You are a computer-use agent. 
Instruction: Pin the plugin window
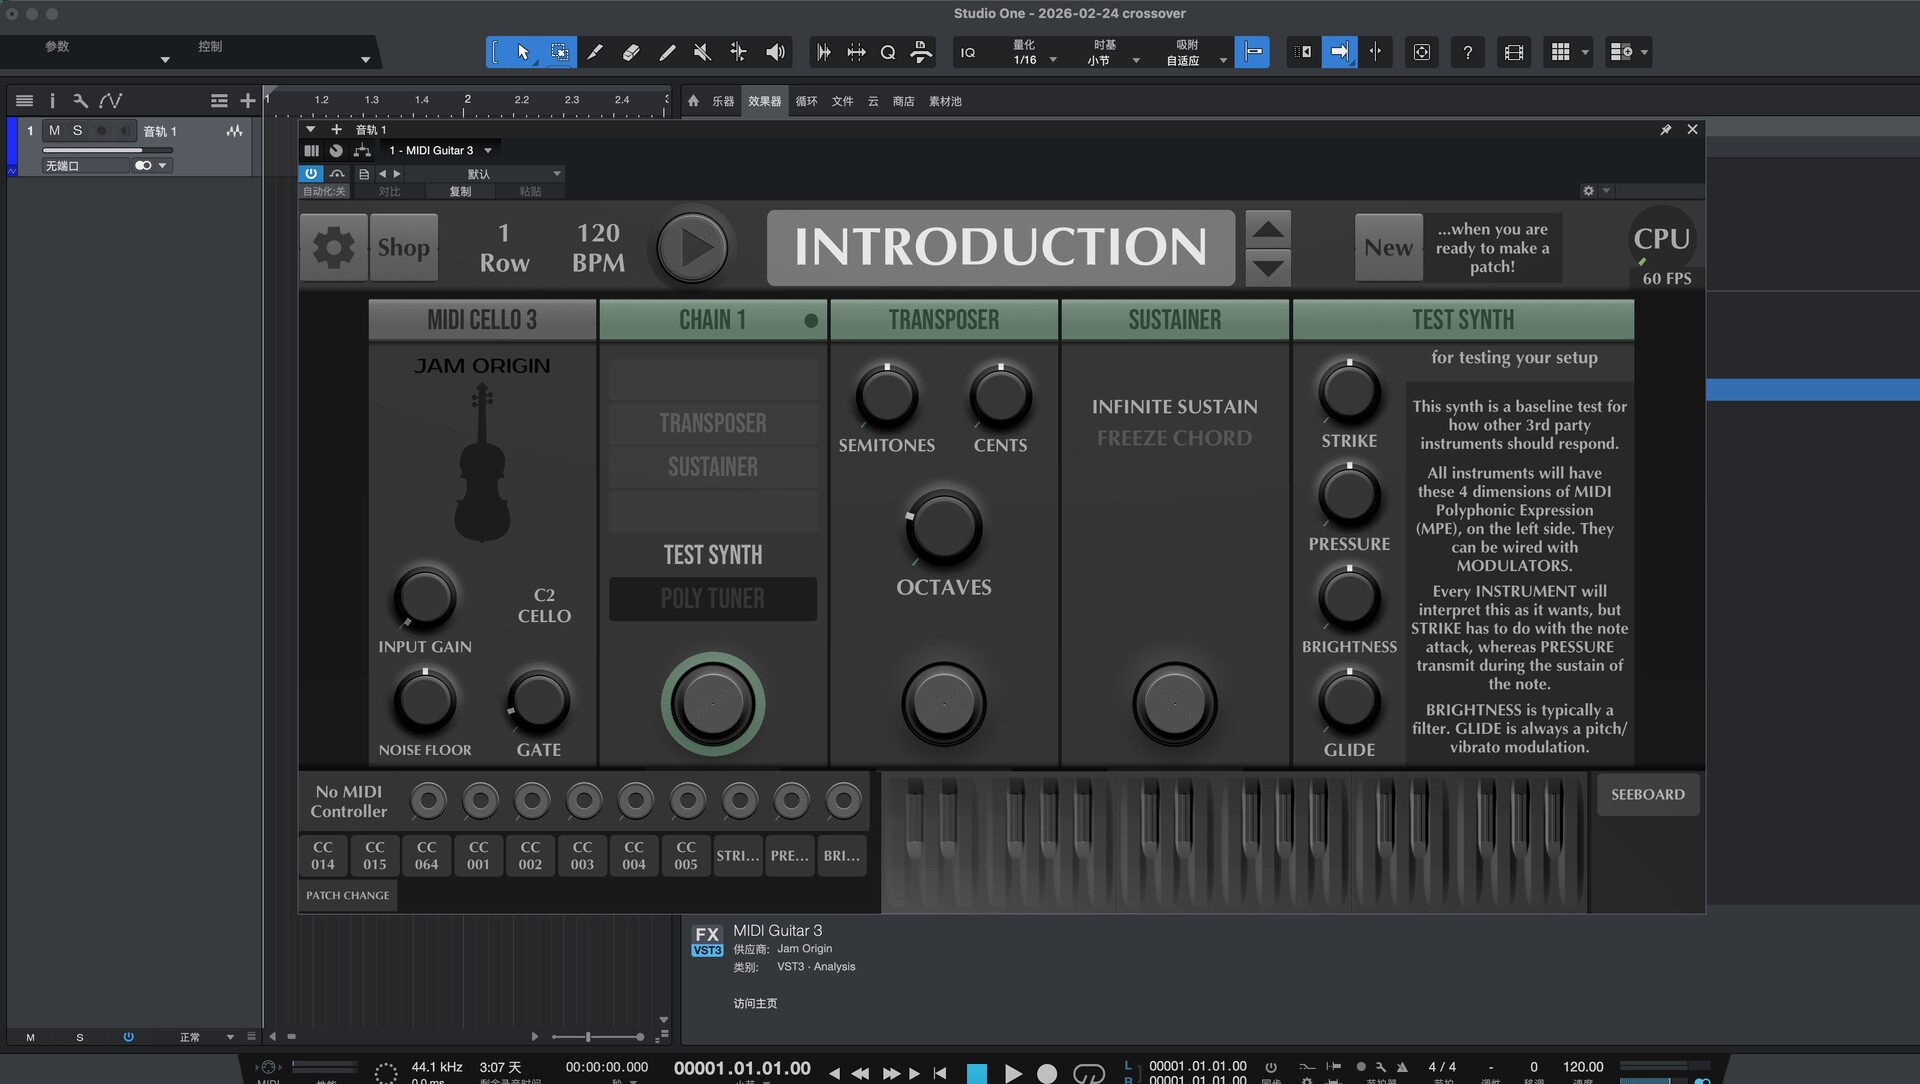[x=1665, y=130]
